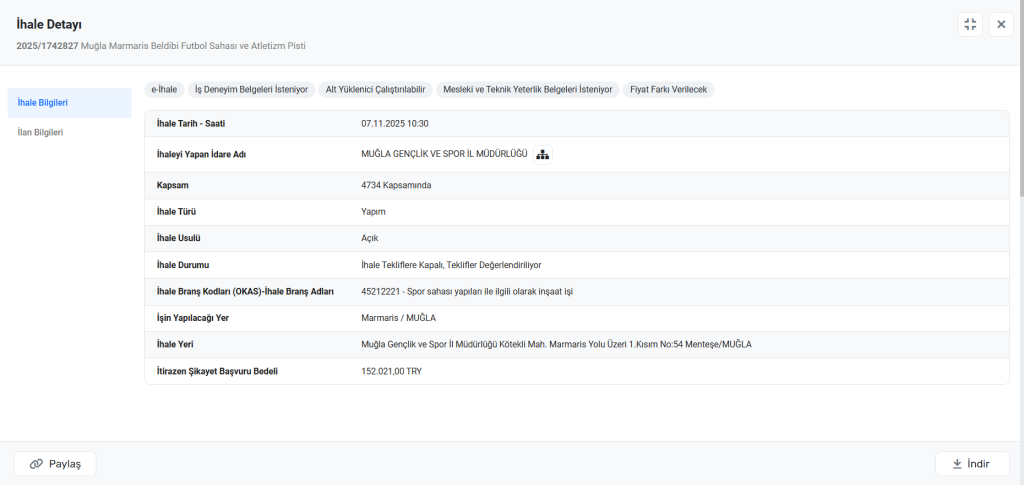Click the Paylaş share button
Viewport: 1024px width, 485px height.
coord(55,464)
